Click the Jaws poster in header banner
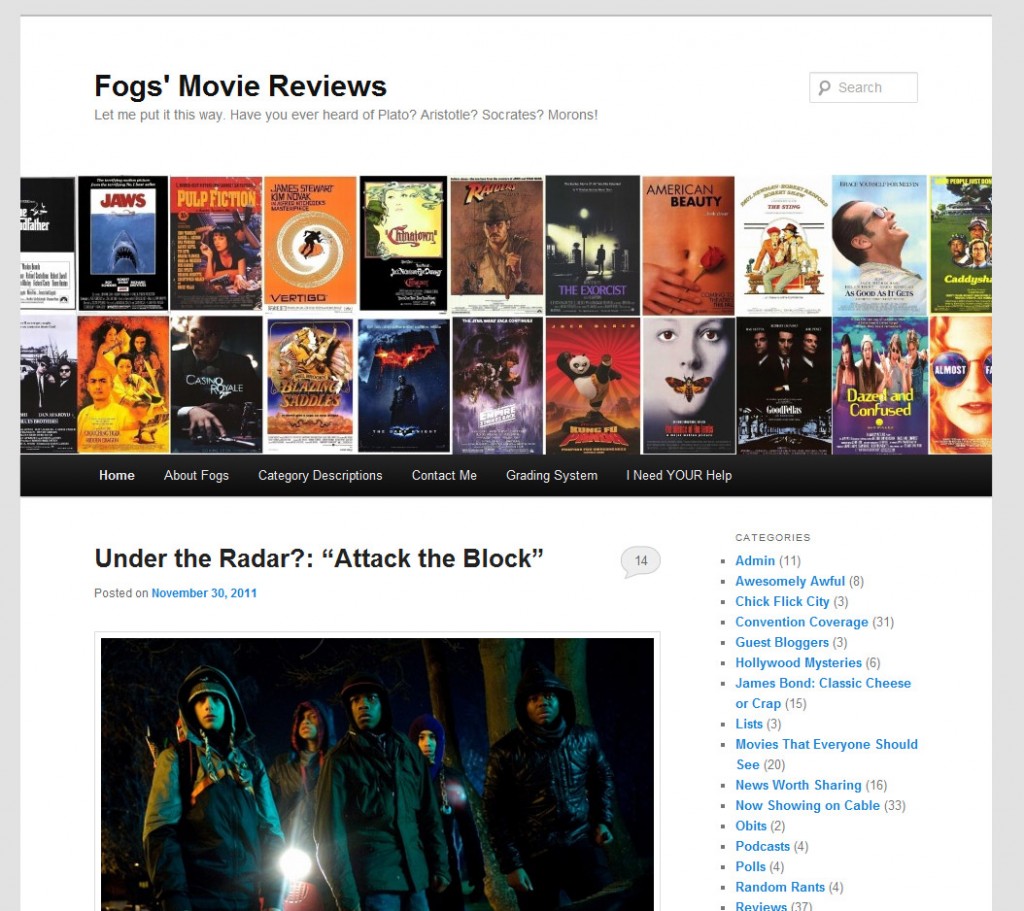 pyautogui.click(x=123, y=244)
